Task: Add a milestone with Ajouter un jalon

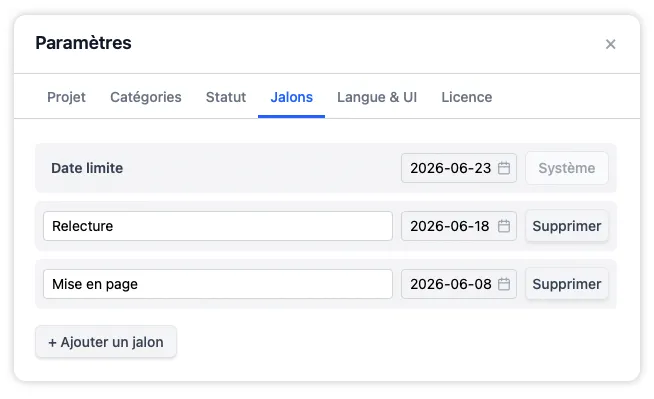Action: pos(106,342)
